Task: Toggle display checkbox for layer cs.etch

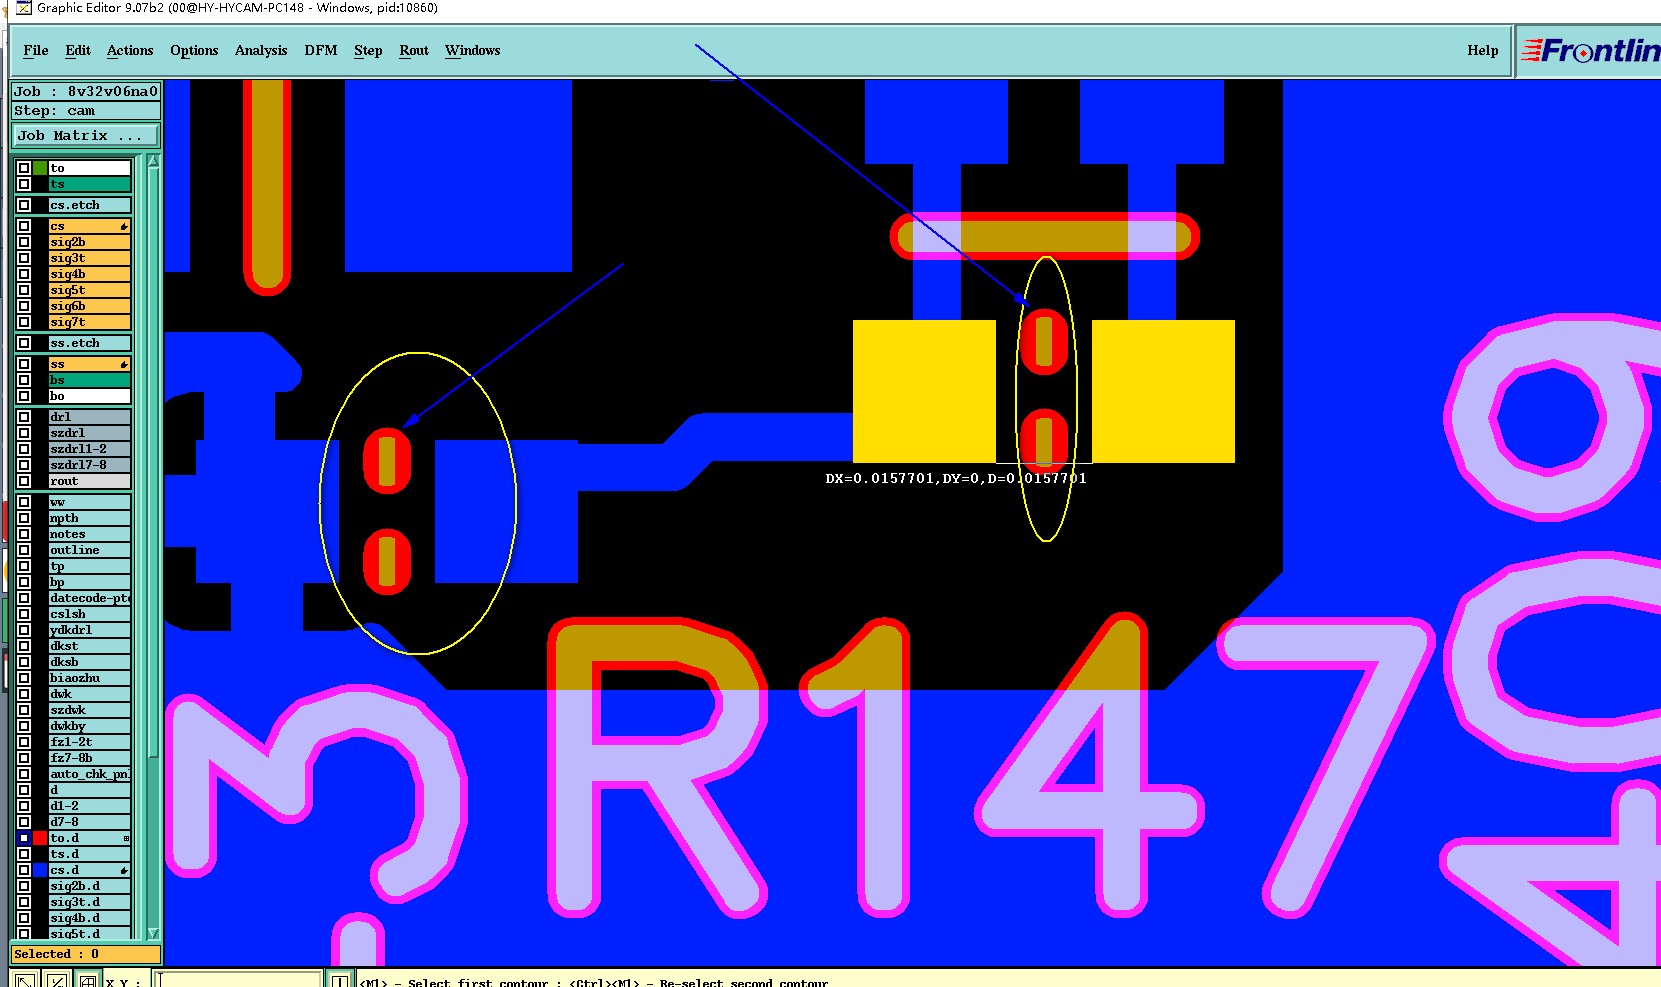Action: click(x=24, y=205)
